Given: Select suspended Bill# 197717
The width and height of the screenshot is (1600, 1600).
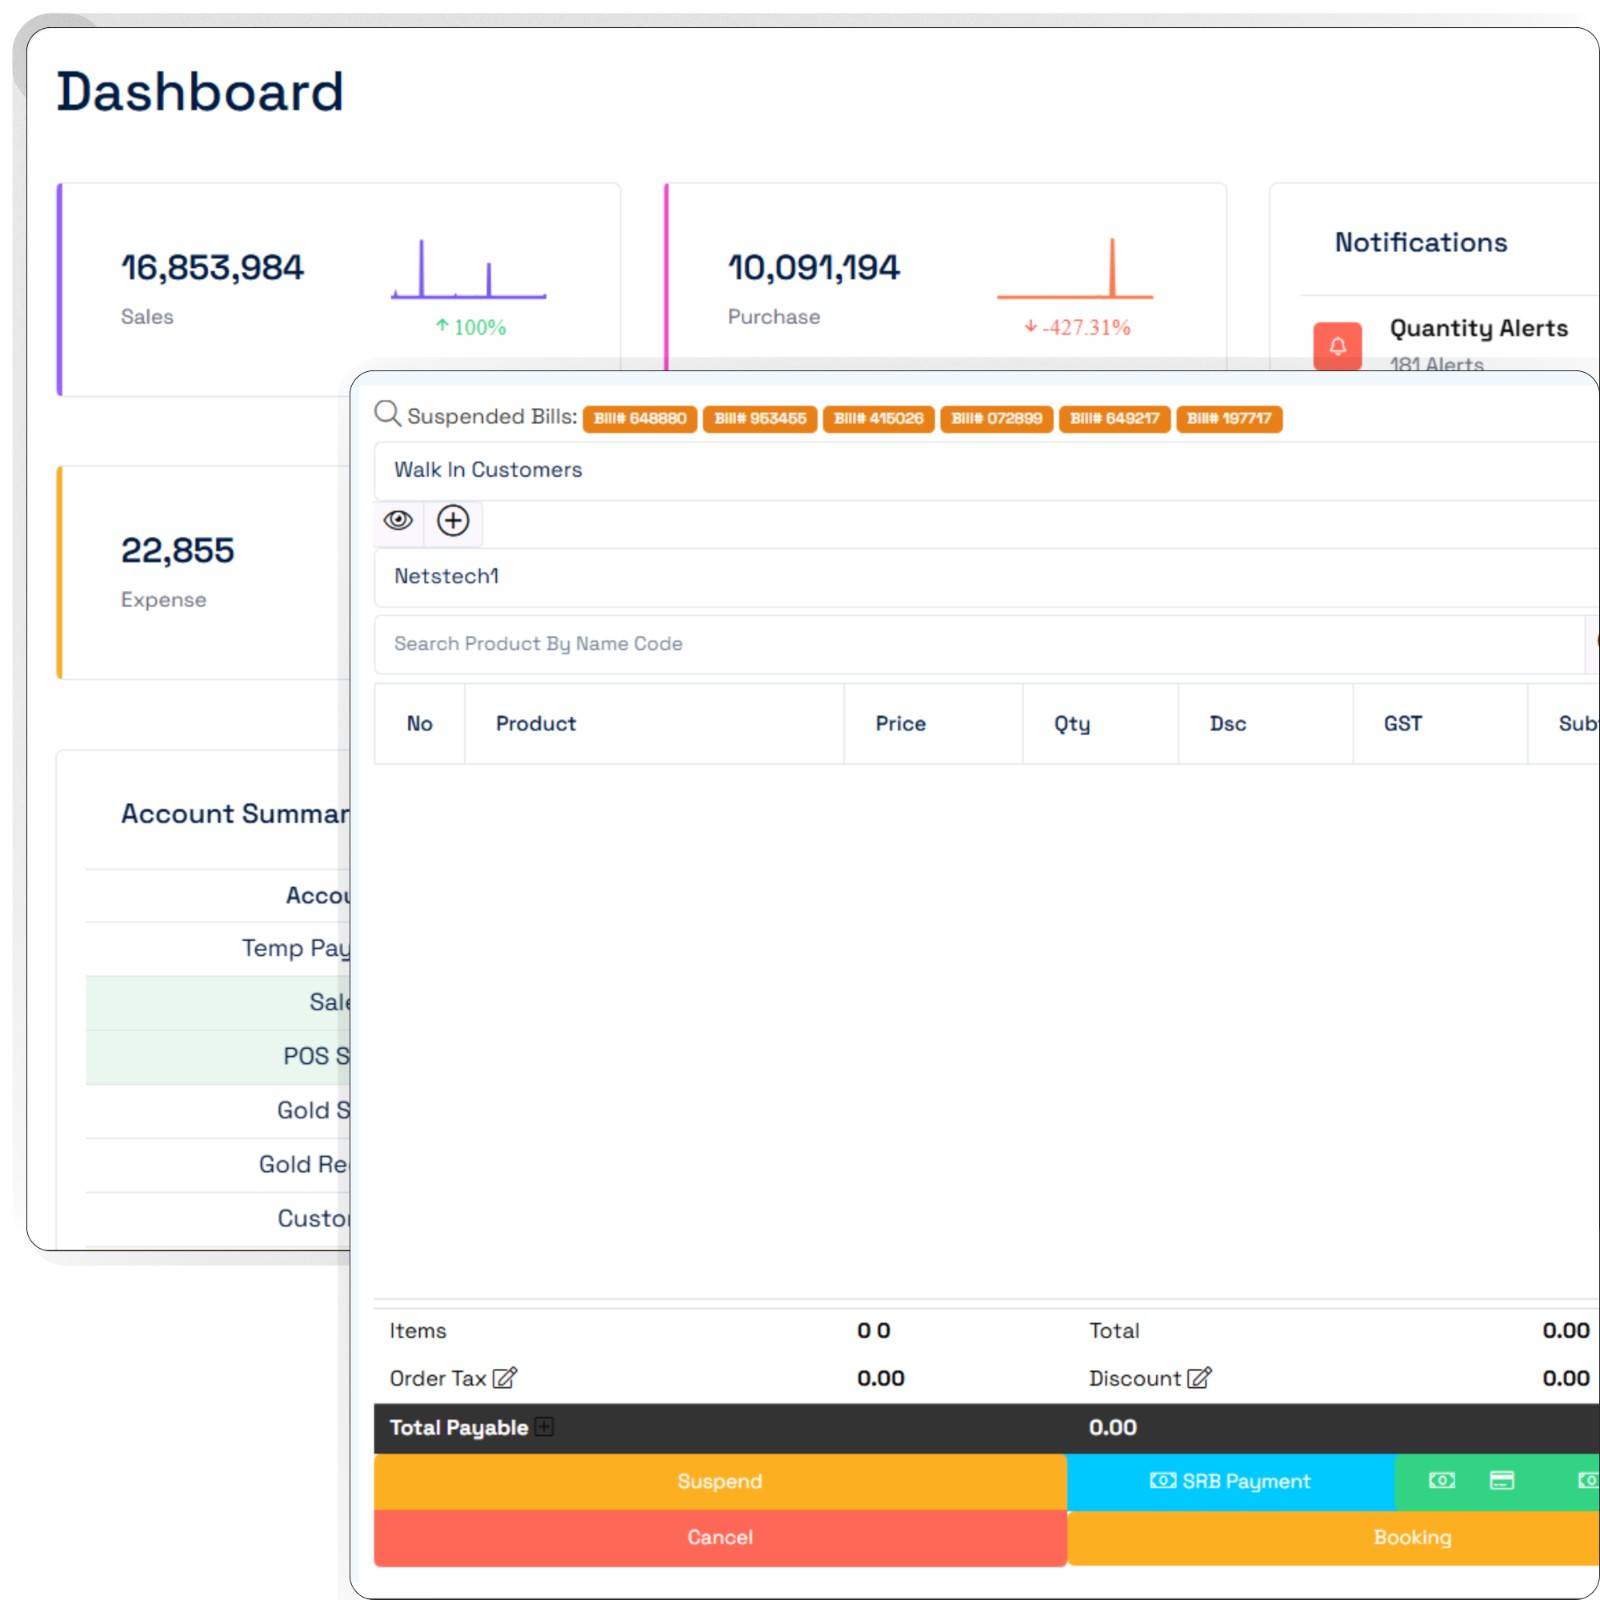Looking at the screenshot, I should coord(1228,419).
